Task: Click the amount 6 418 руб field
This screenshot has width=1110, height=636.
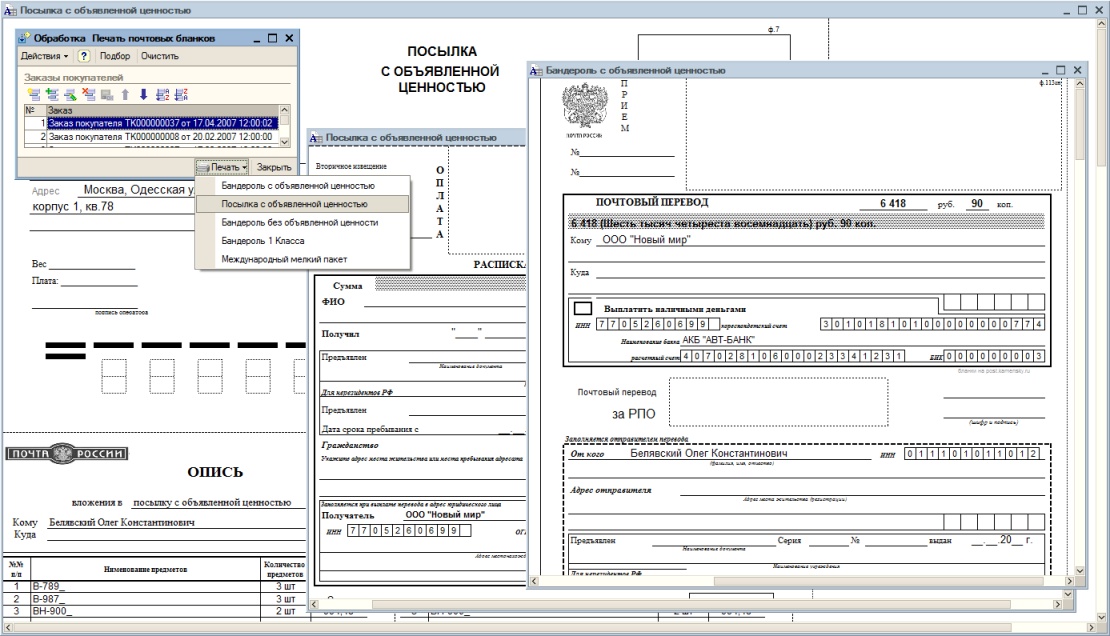Action: [893, 203]
